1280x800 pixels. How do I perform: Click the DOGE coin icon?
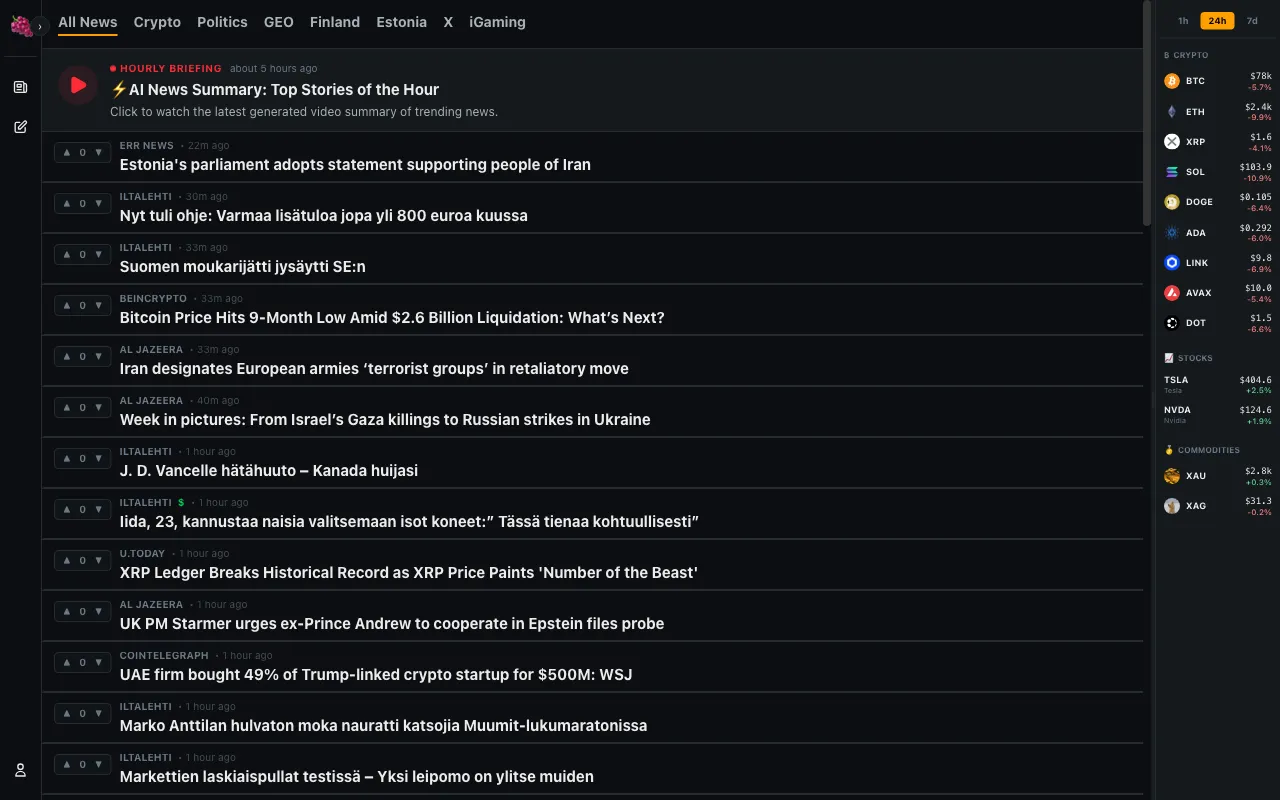(x=1172, y=202)
